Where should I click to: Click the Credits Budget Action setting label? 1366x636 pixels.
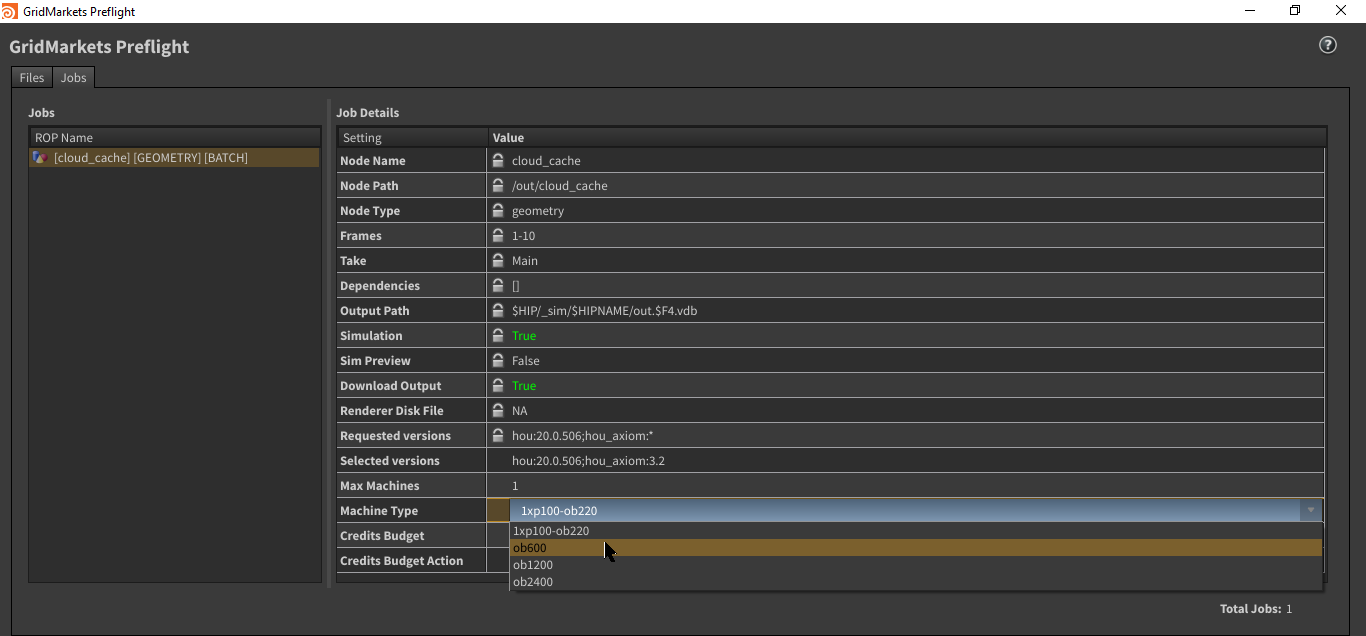coord(401,560)
